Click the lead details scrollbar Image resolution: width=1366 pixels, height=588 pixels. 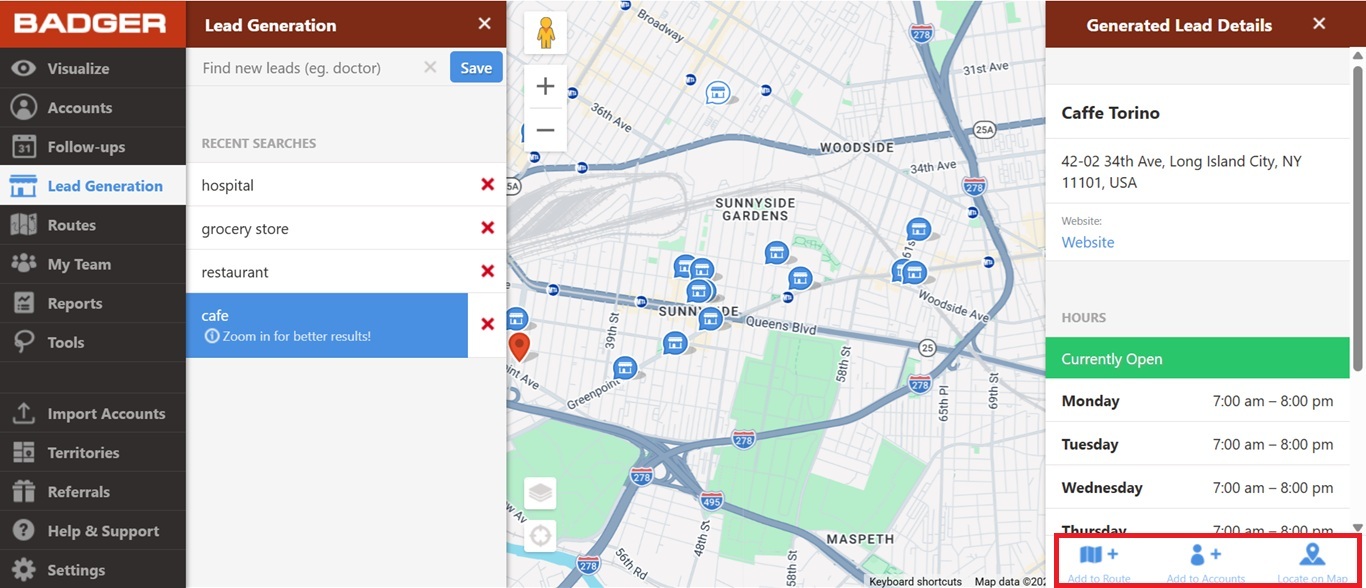pyautogui.click(x=1357, y=220)
